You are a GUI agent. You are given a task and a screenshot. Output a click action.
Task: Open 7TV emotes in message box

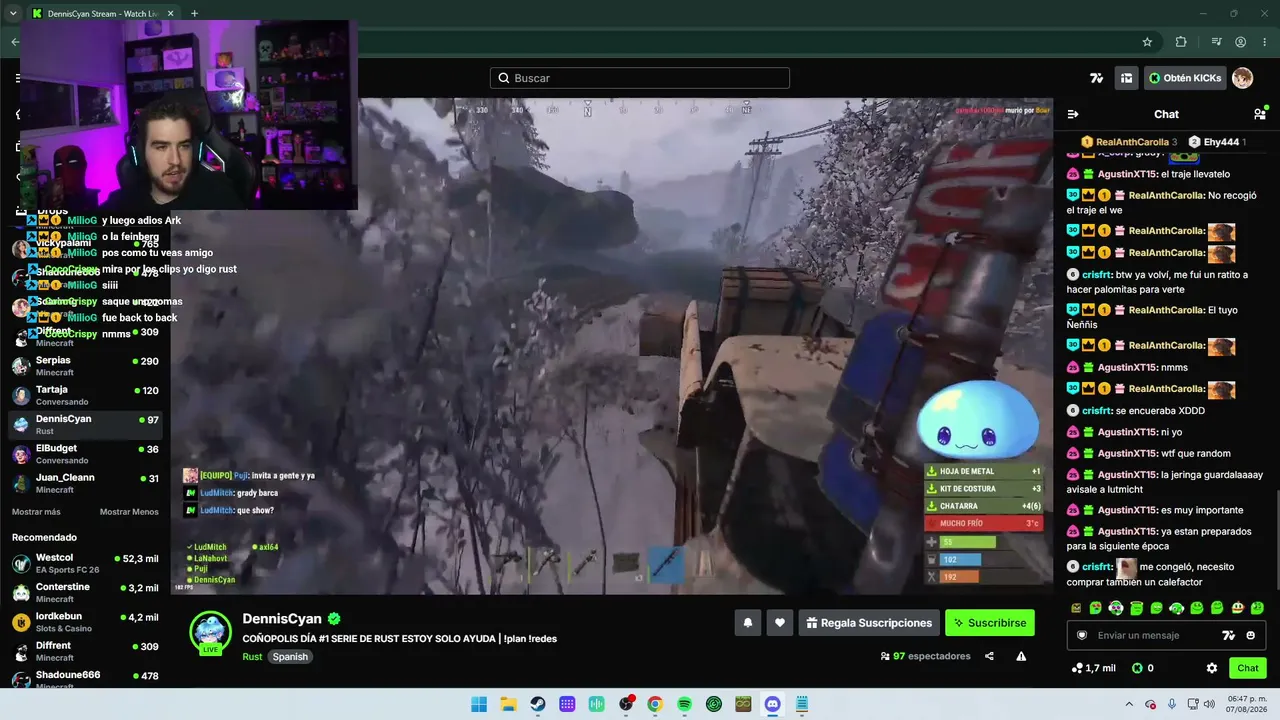coord(1229,635)
